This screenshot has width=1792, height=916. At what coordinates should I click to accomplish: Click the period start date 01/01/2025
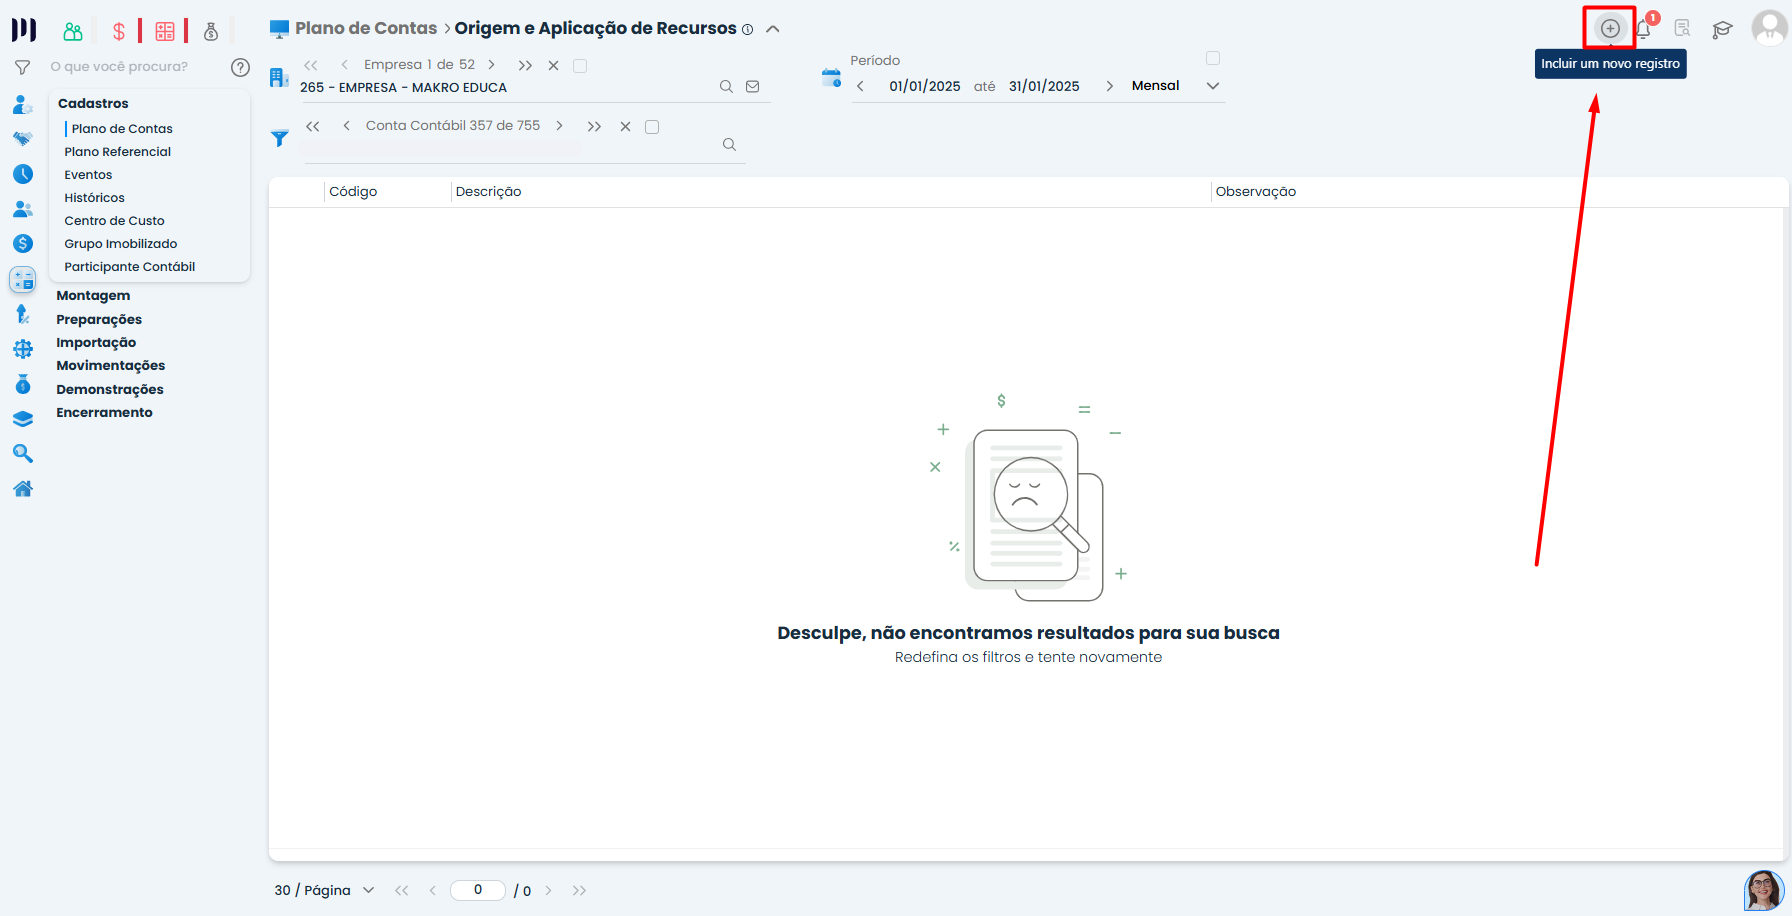point(925,87)
